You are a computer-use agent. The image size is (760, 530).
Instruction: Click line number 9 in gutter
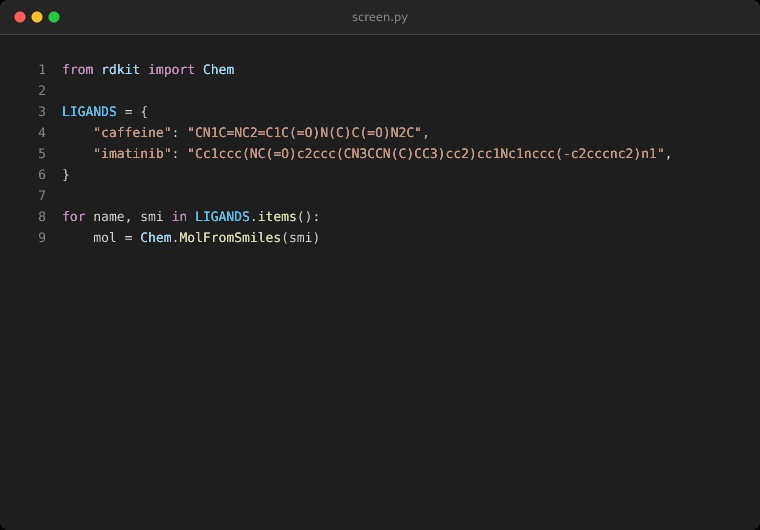point(42,238)
